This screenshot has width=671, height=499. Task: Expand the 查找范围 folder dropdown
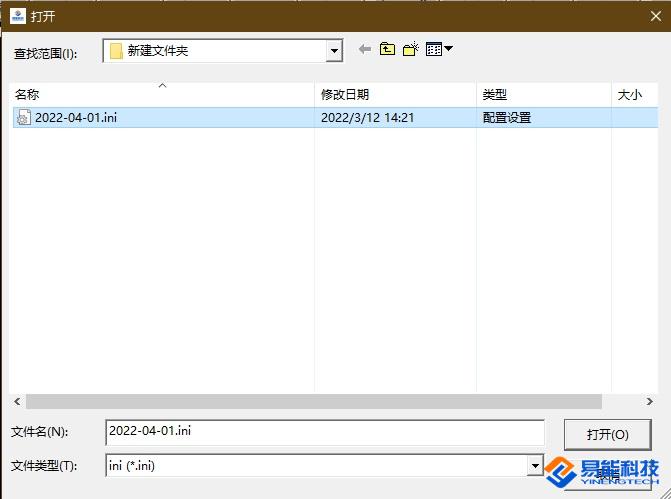coord(334,51)
